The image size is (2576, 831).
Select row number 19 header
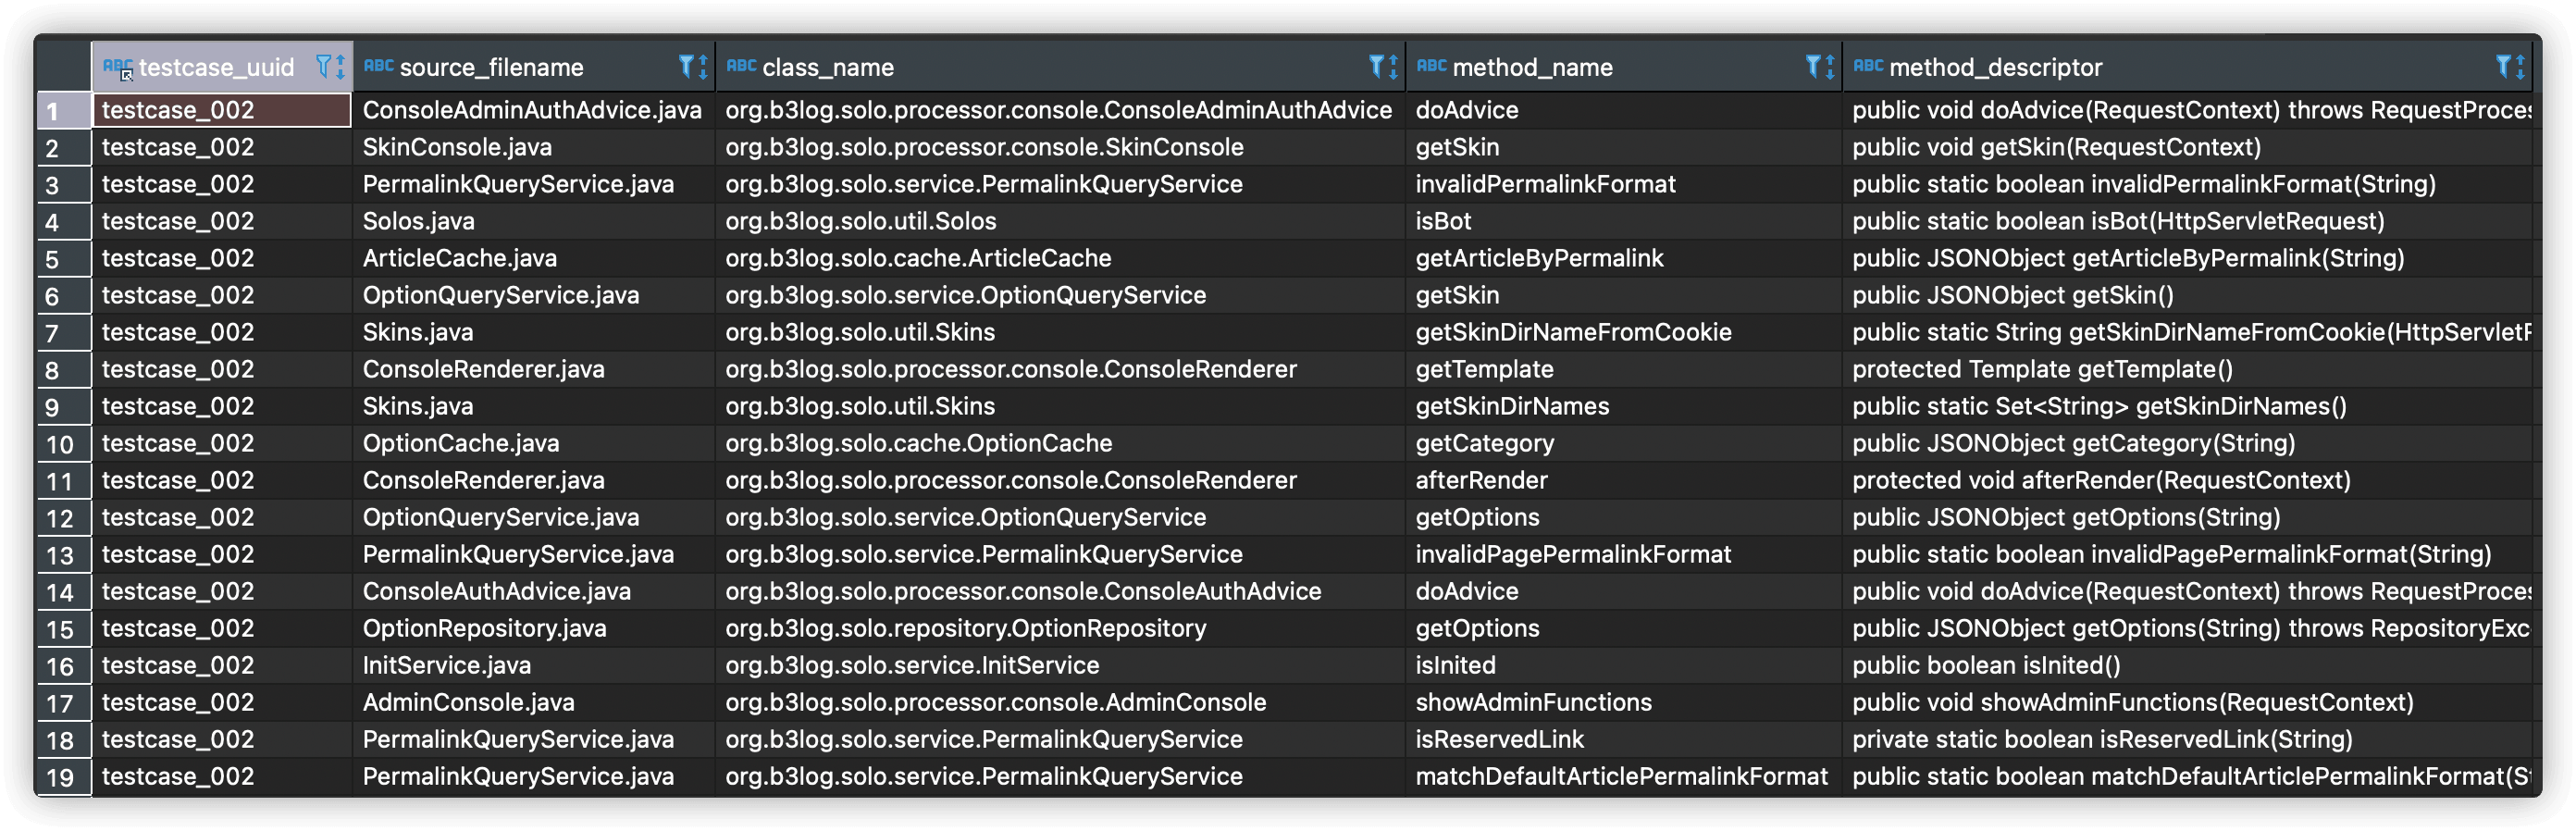(x=63, y=776)
